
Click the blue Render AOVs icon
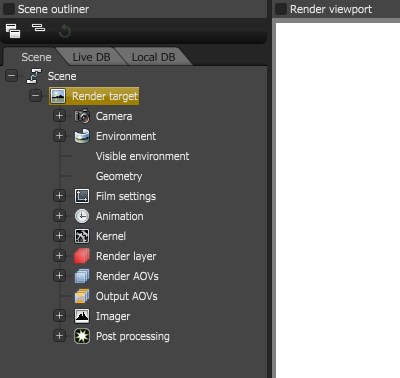pyautogui.click(x=82, y=276)
